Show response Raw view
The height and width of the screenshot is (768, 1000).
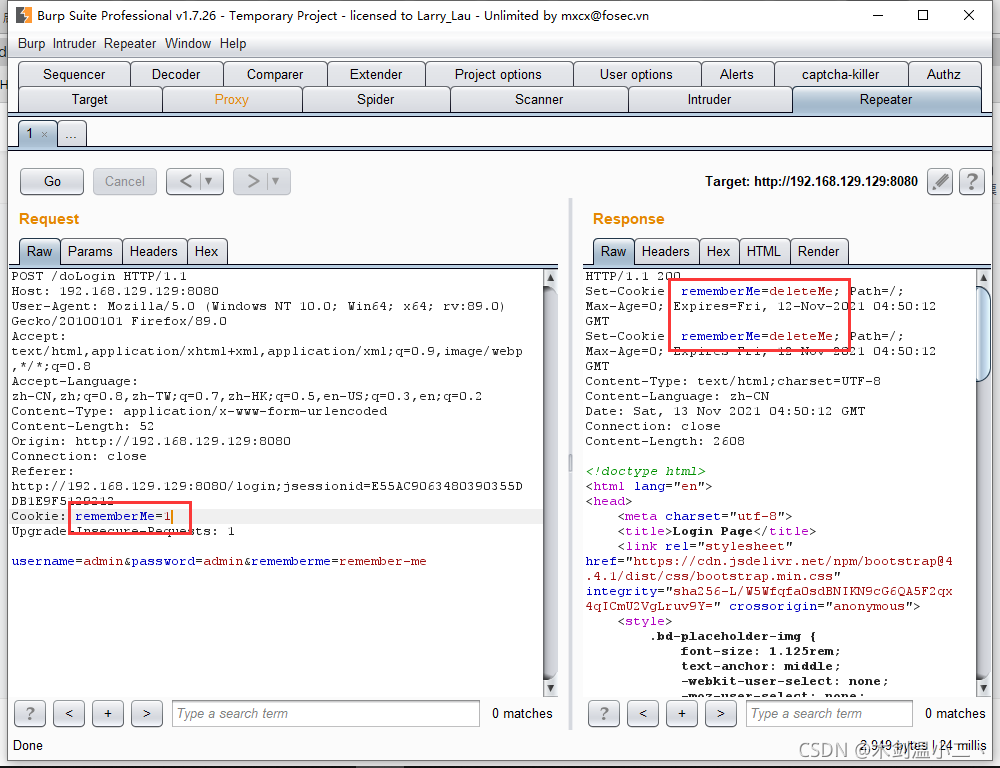pyautogui.click(x=614, y=251)
